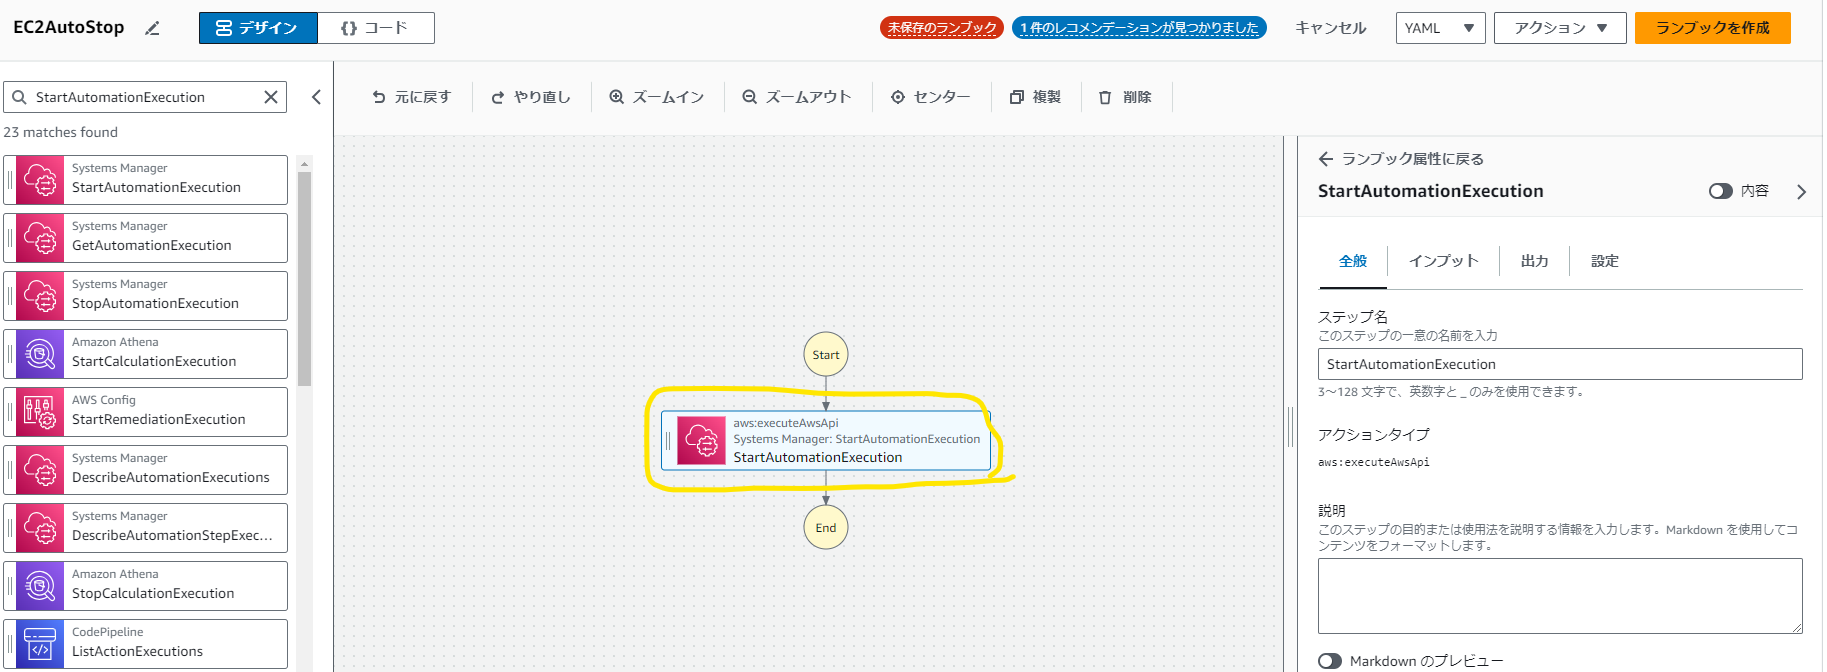Open the 出力 outputs tab

point(1534,261)
